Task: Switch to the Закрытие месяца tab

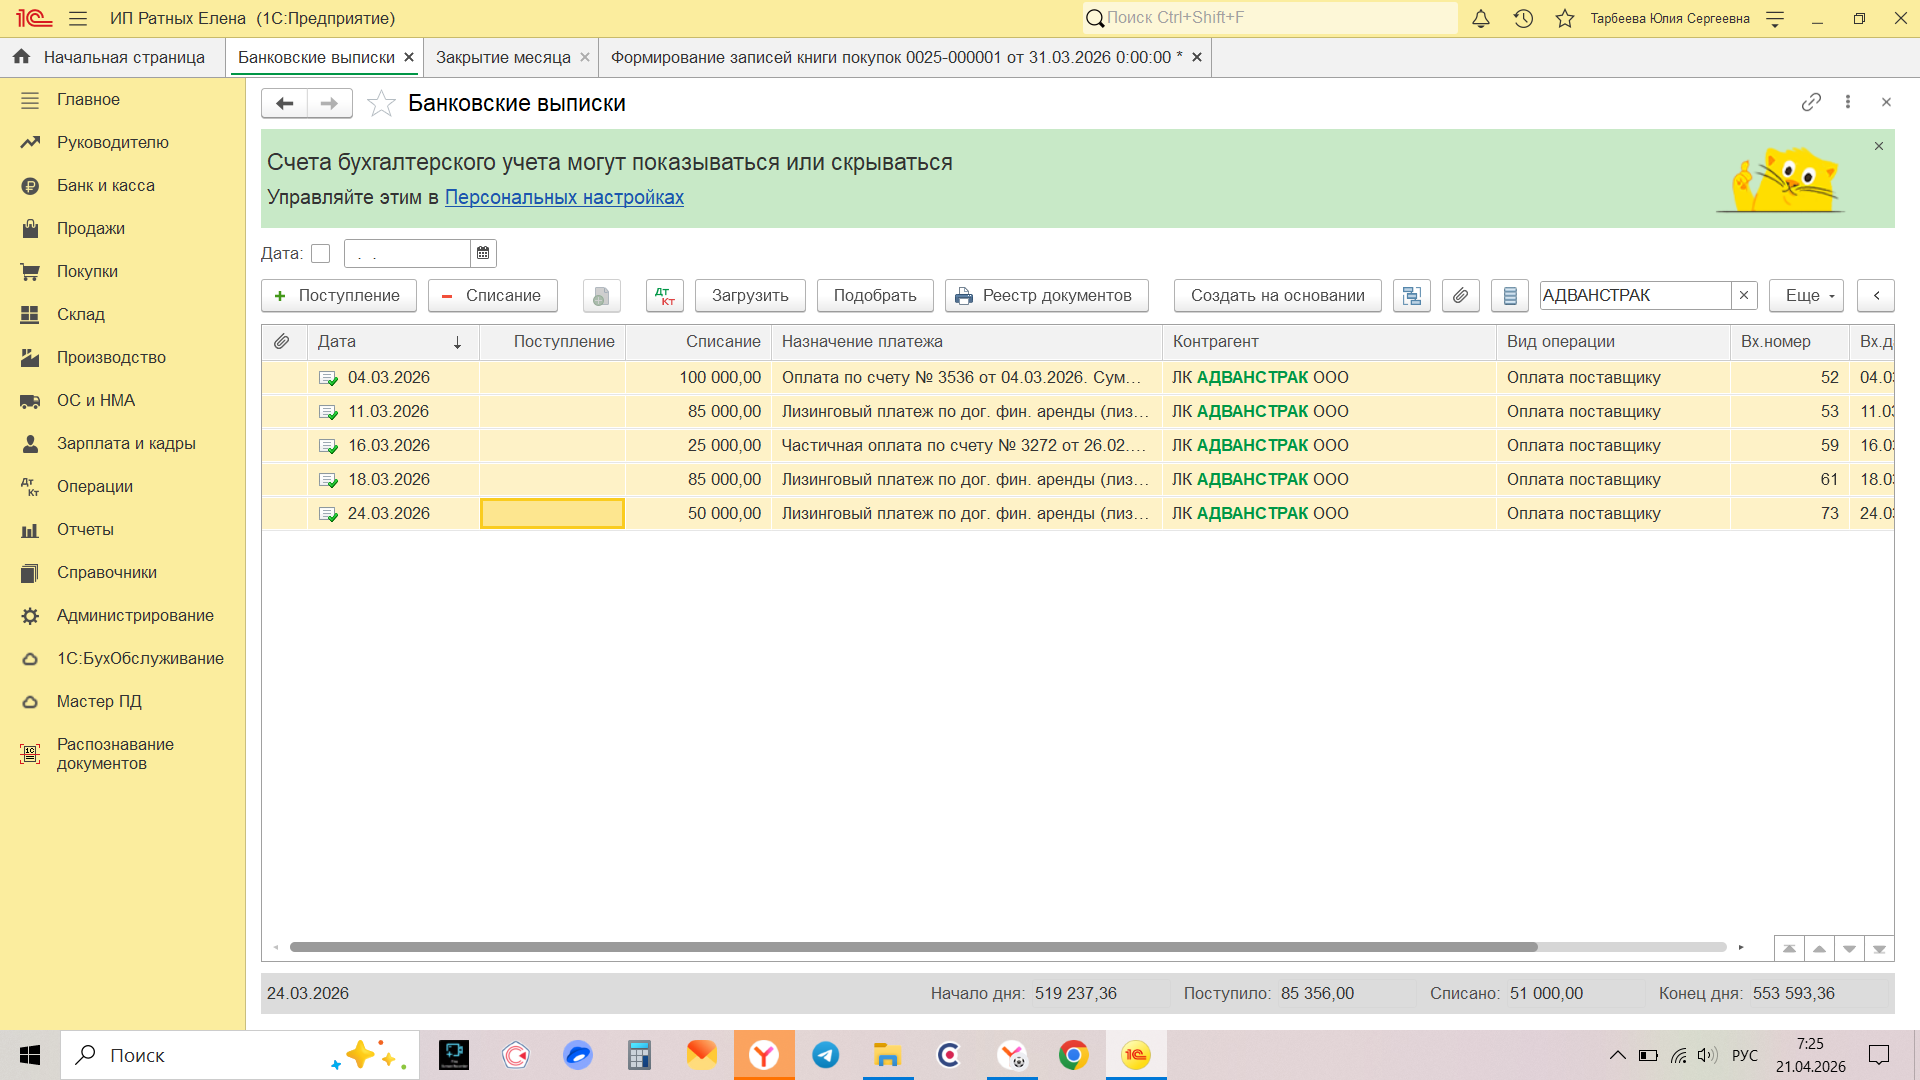Action: coord(503,57)
